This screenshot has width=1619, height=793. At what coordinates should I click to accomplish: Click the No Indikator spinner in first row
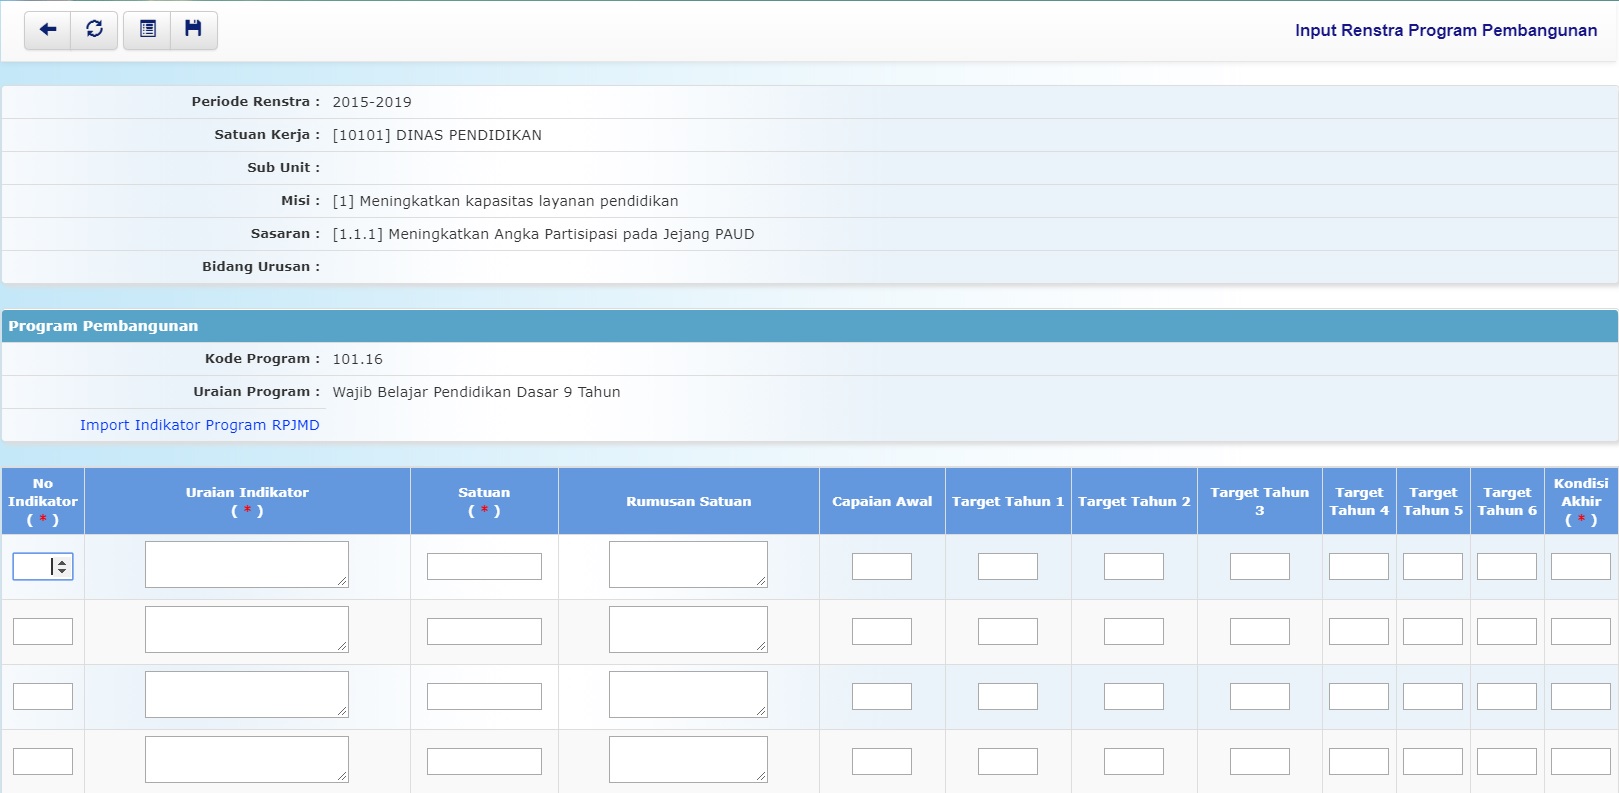62,567
